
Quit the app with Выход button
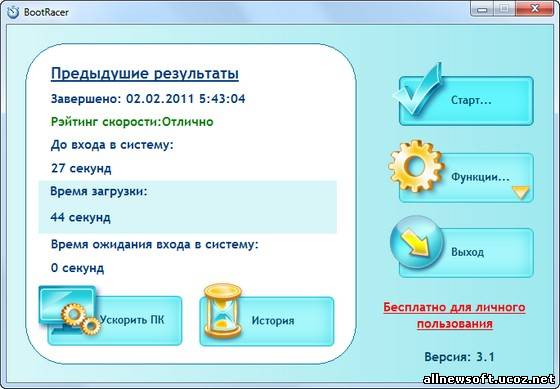click(466, 253)
